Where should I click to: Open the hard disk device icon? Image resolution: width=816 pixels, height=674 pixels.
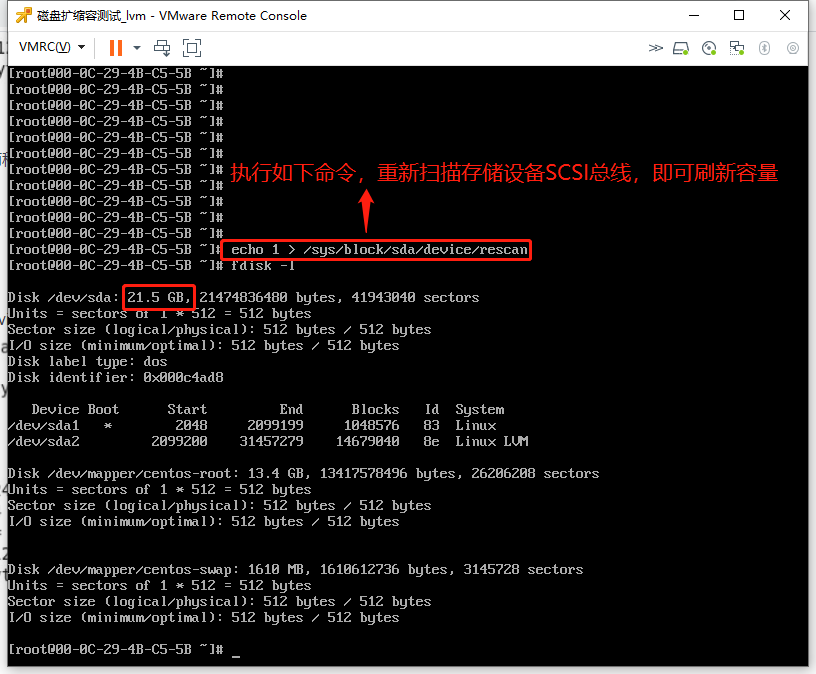click(681, 48)
